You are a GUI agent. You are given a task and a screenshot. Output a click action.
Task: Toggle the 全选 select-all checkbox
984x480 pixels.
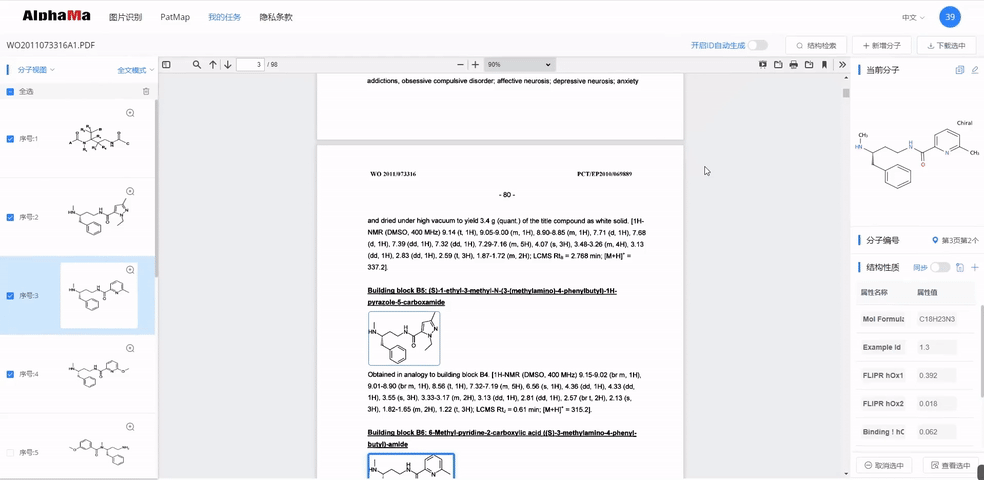[10, 92]
